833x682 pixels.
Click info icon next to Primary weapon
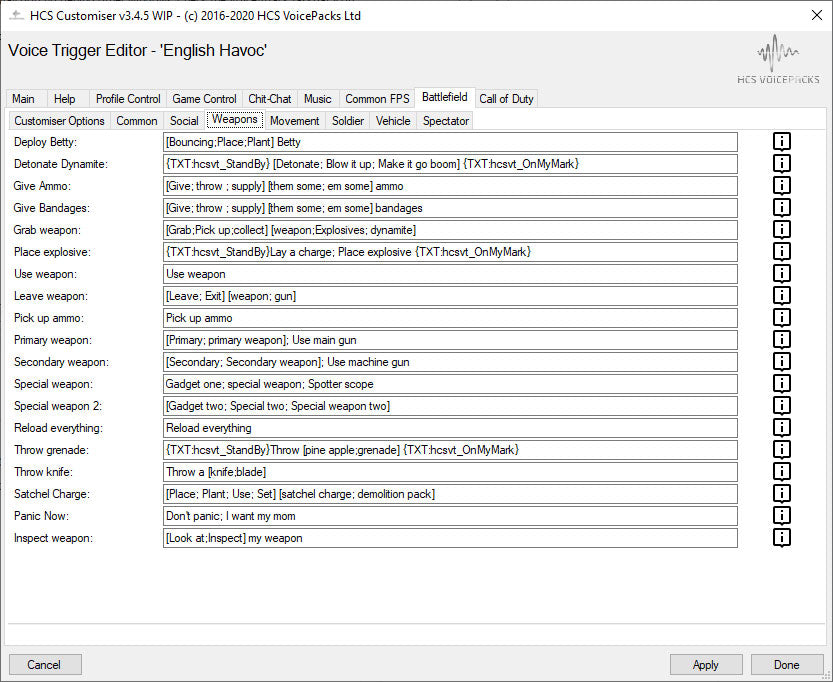(x=782, y=340)
